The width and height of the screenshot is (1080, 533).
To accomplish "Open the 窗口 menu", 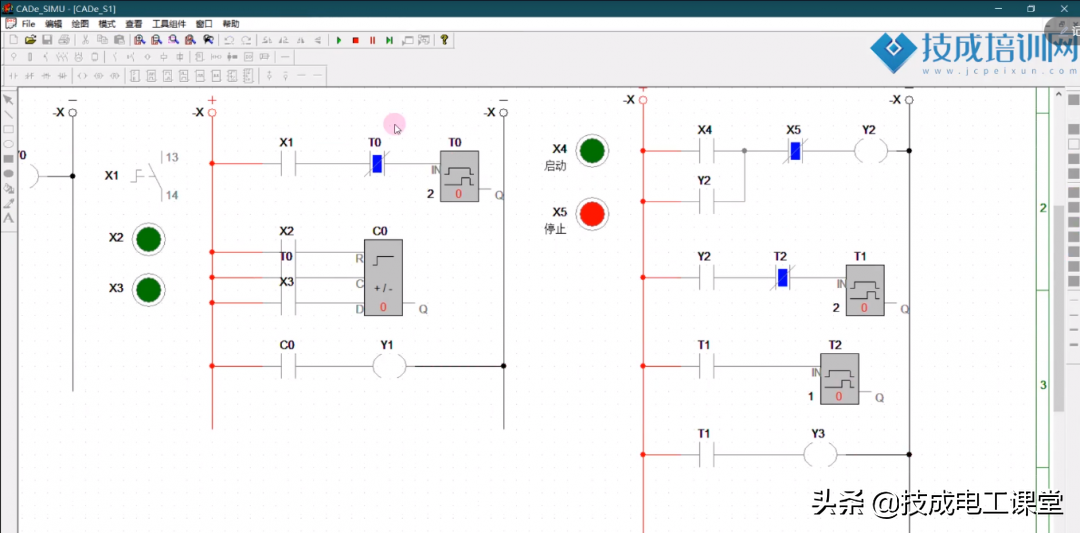I will click(204, 23).
